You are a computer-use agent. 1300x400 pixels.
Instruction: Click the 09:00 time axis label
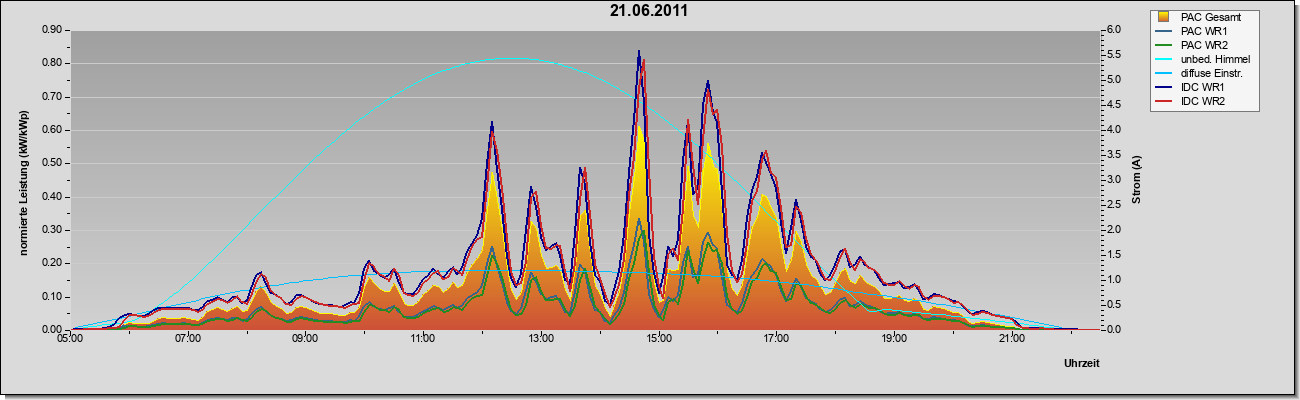305,339
